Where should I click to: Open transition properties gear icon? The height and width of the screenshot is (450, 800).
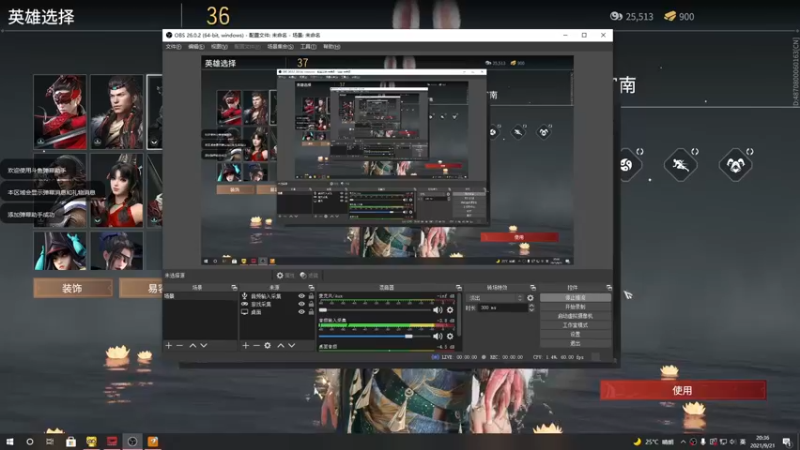click(531, 298)
